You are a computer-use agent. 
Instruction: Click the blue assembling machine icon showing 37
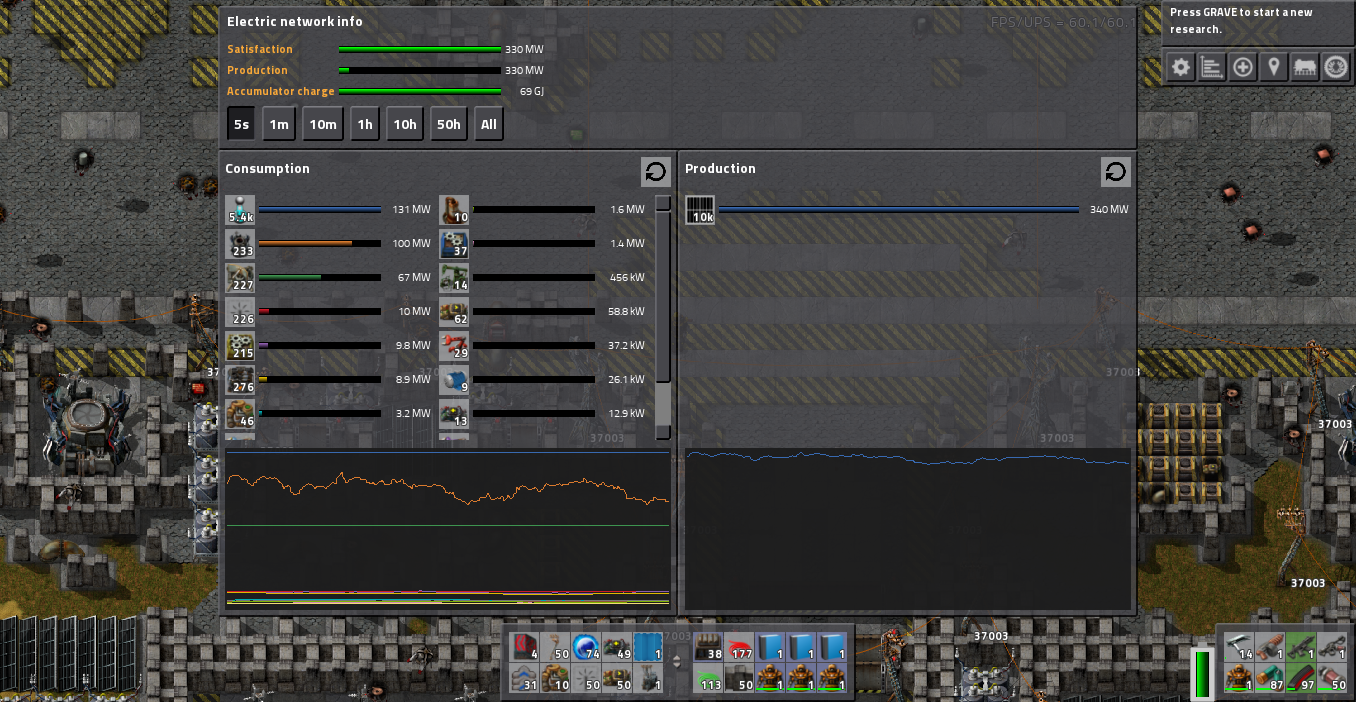tap(454, 244)
